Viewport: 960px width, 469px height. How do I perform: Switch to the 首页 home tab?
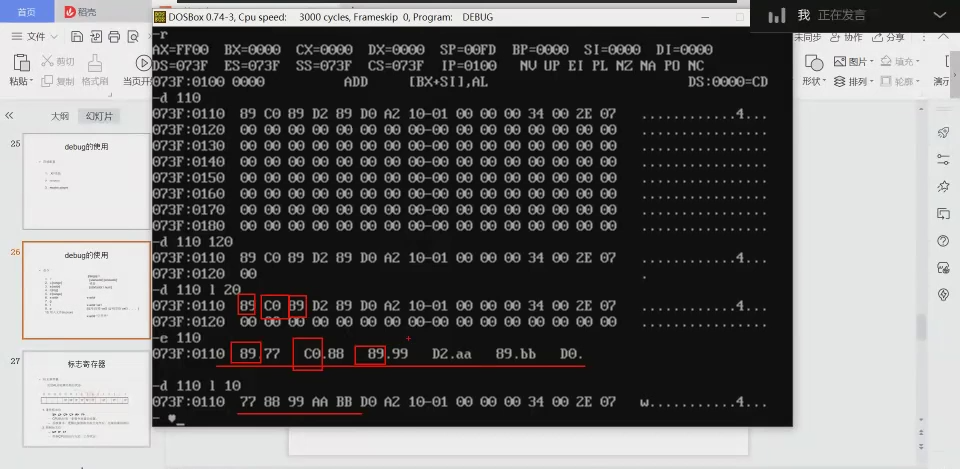26,12
